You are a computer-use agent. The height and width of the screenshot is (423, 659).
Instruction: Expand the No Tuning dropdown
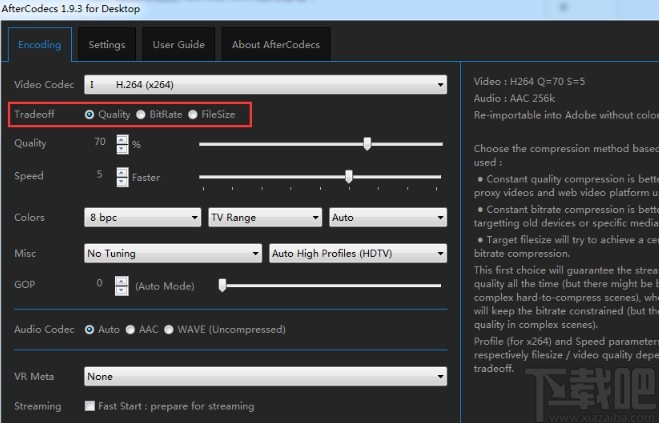tap(173, 254)
